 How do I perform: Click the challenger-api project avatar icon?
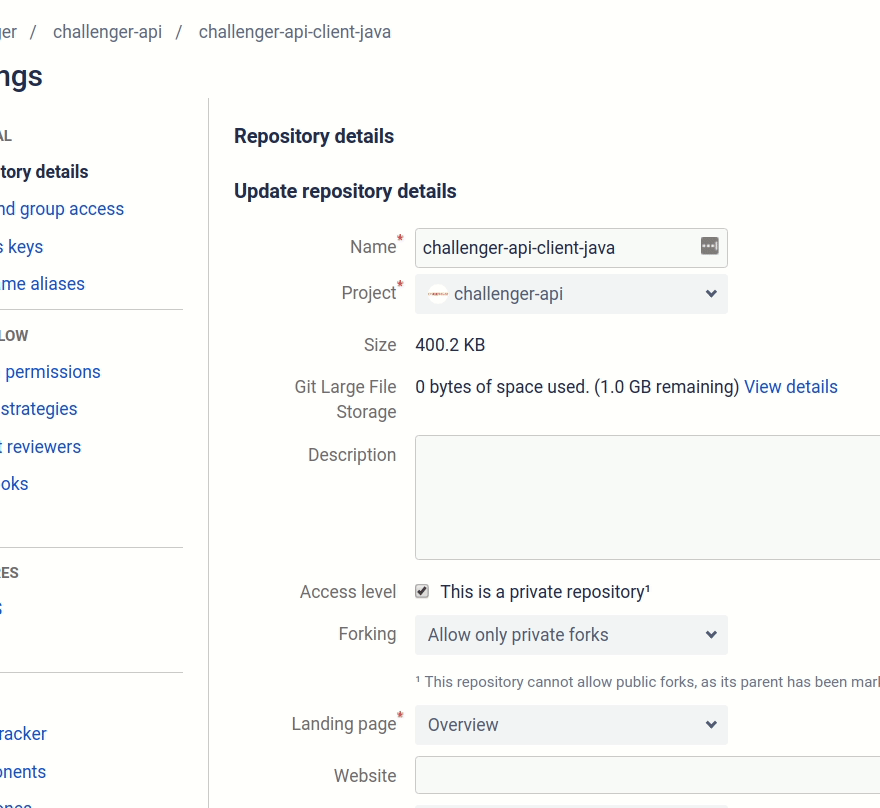point(438,294)
